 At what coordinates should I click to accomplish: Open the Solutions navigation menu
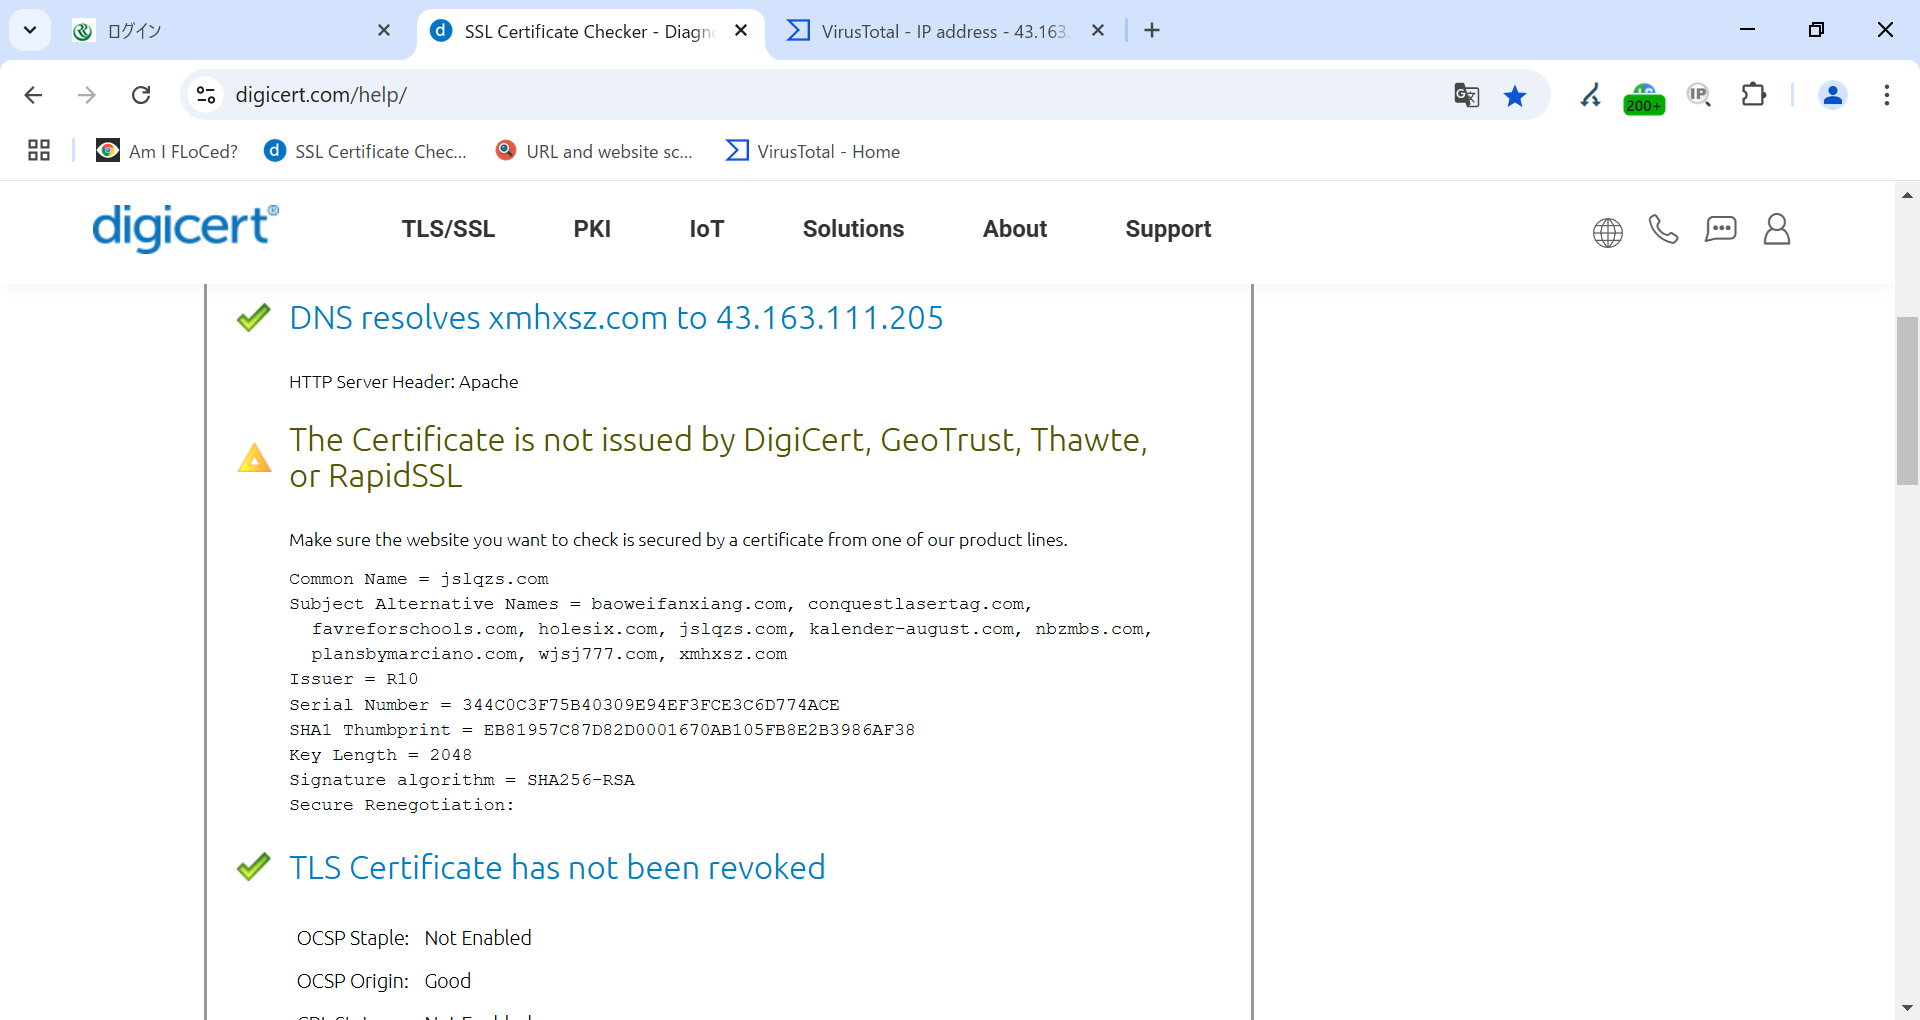(x=853, y=229)
